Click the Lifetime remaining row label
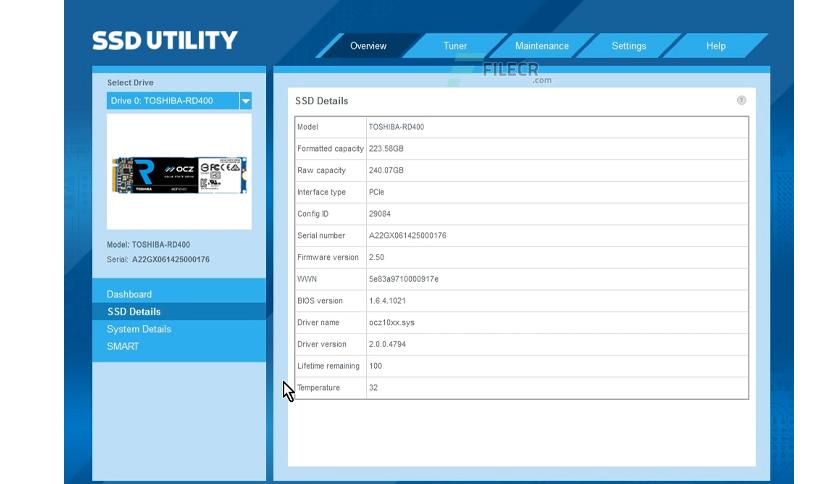This screenshot has height=484, width=836. click(x=328, y=366)
